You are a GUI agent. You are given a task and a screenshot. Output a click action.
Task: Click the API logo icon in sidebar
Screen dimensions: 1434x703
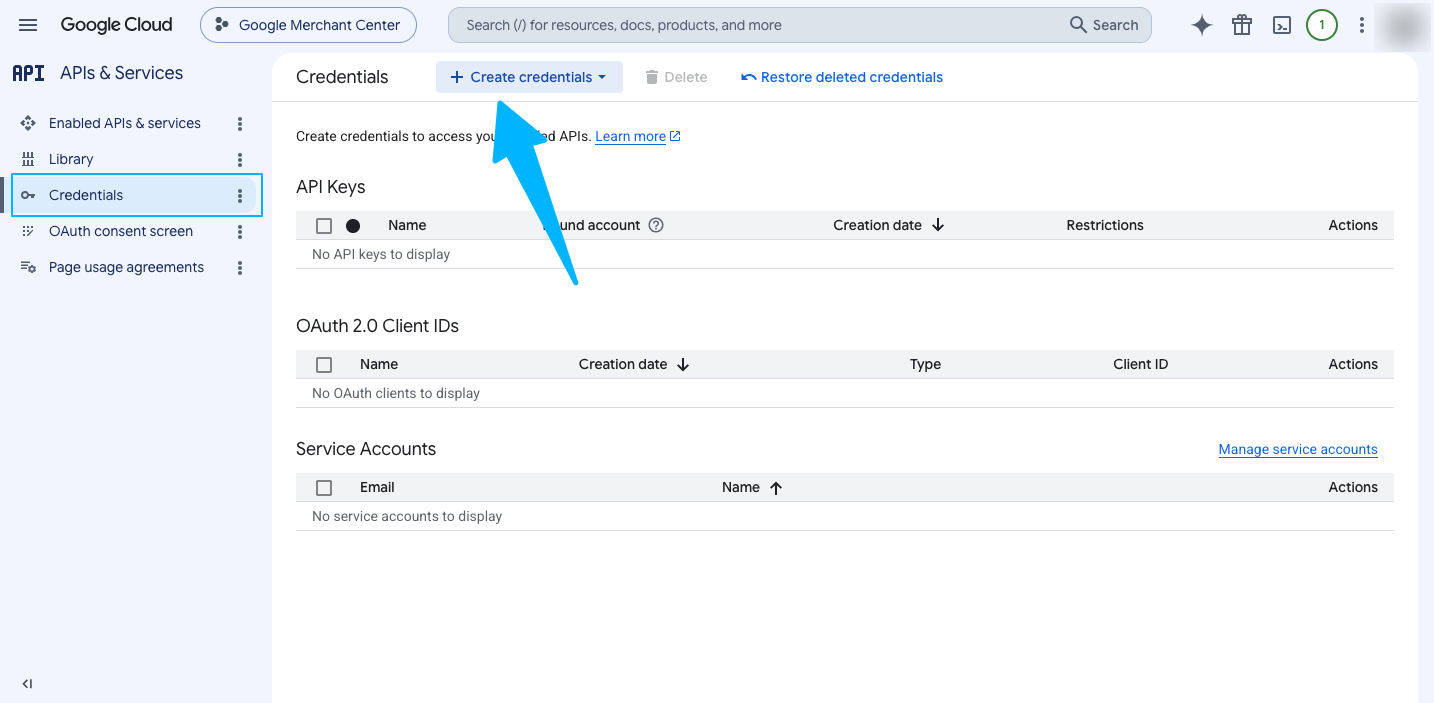coord(28,73)
